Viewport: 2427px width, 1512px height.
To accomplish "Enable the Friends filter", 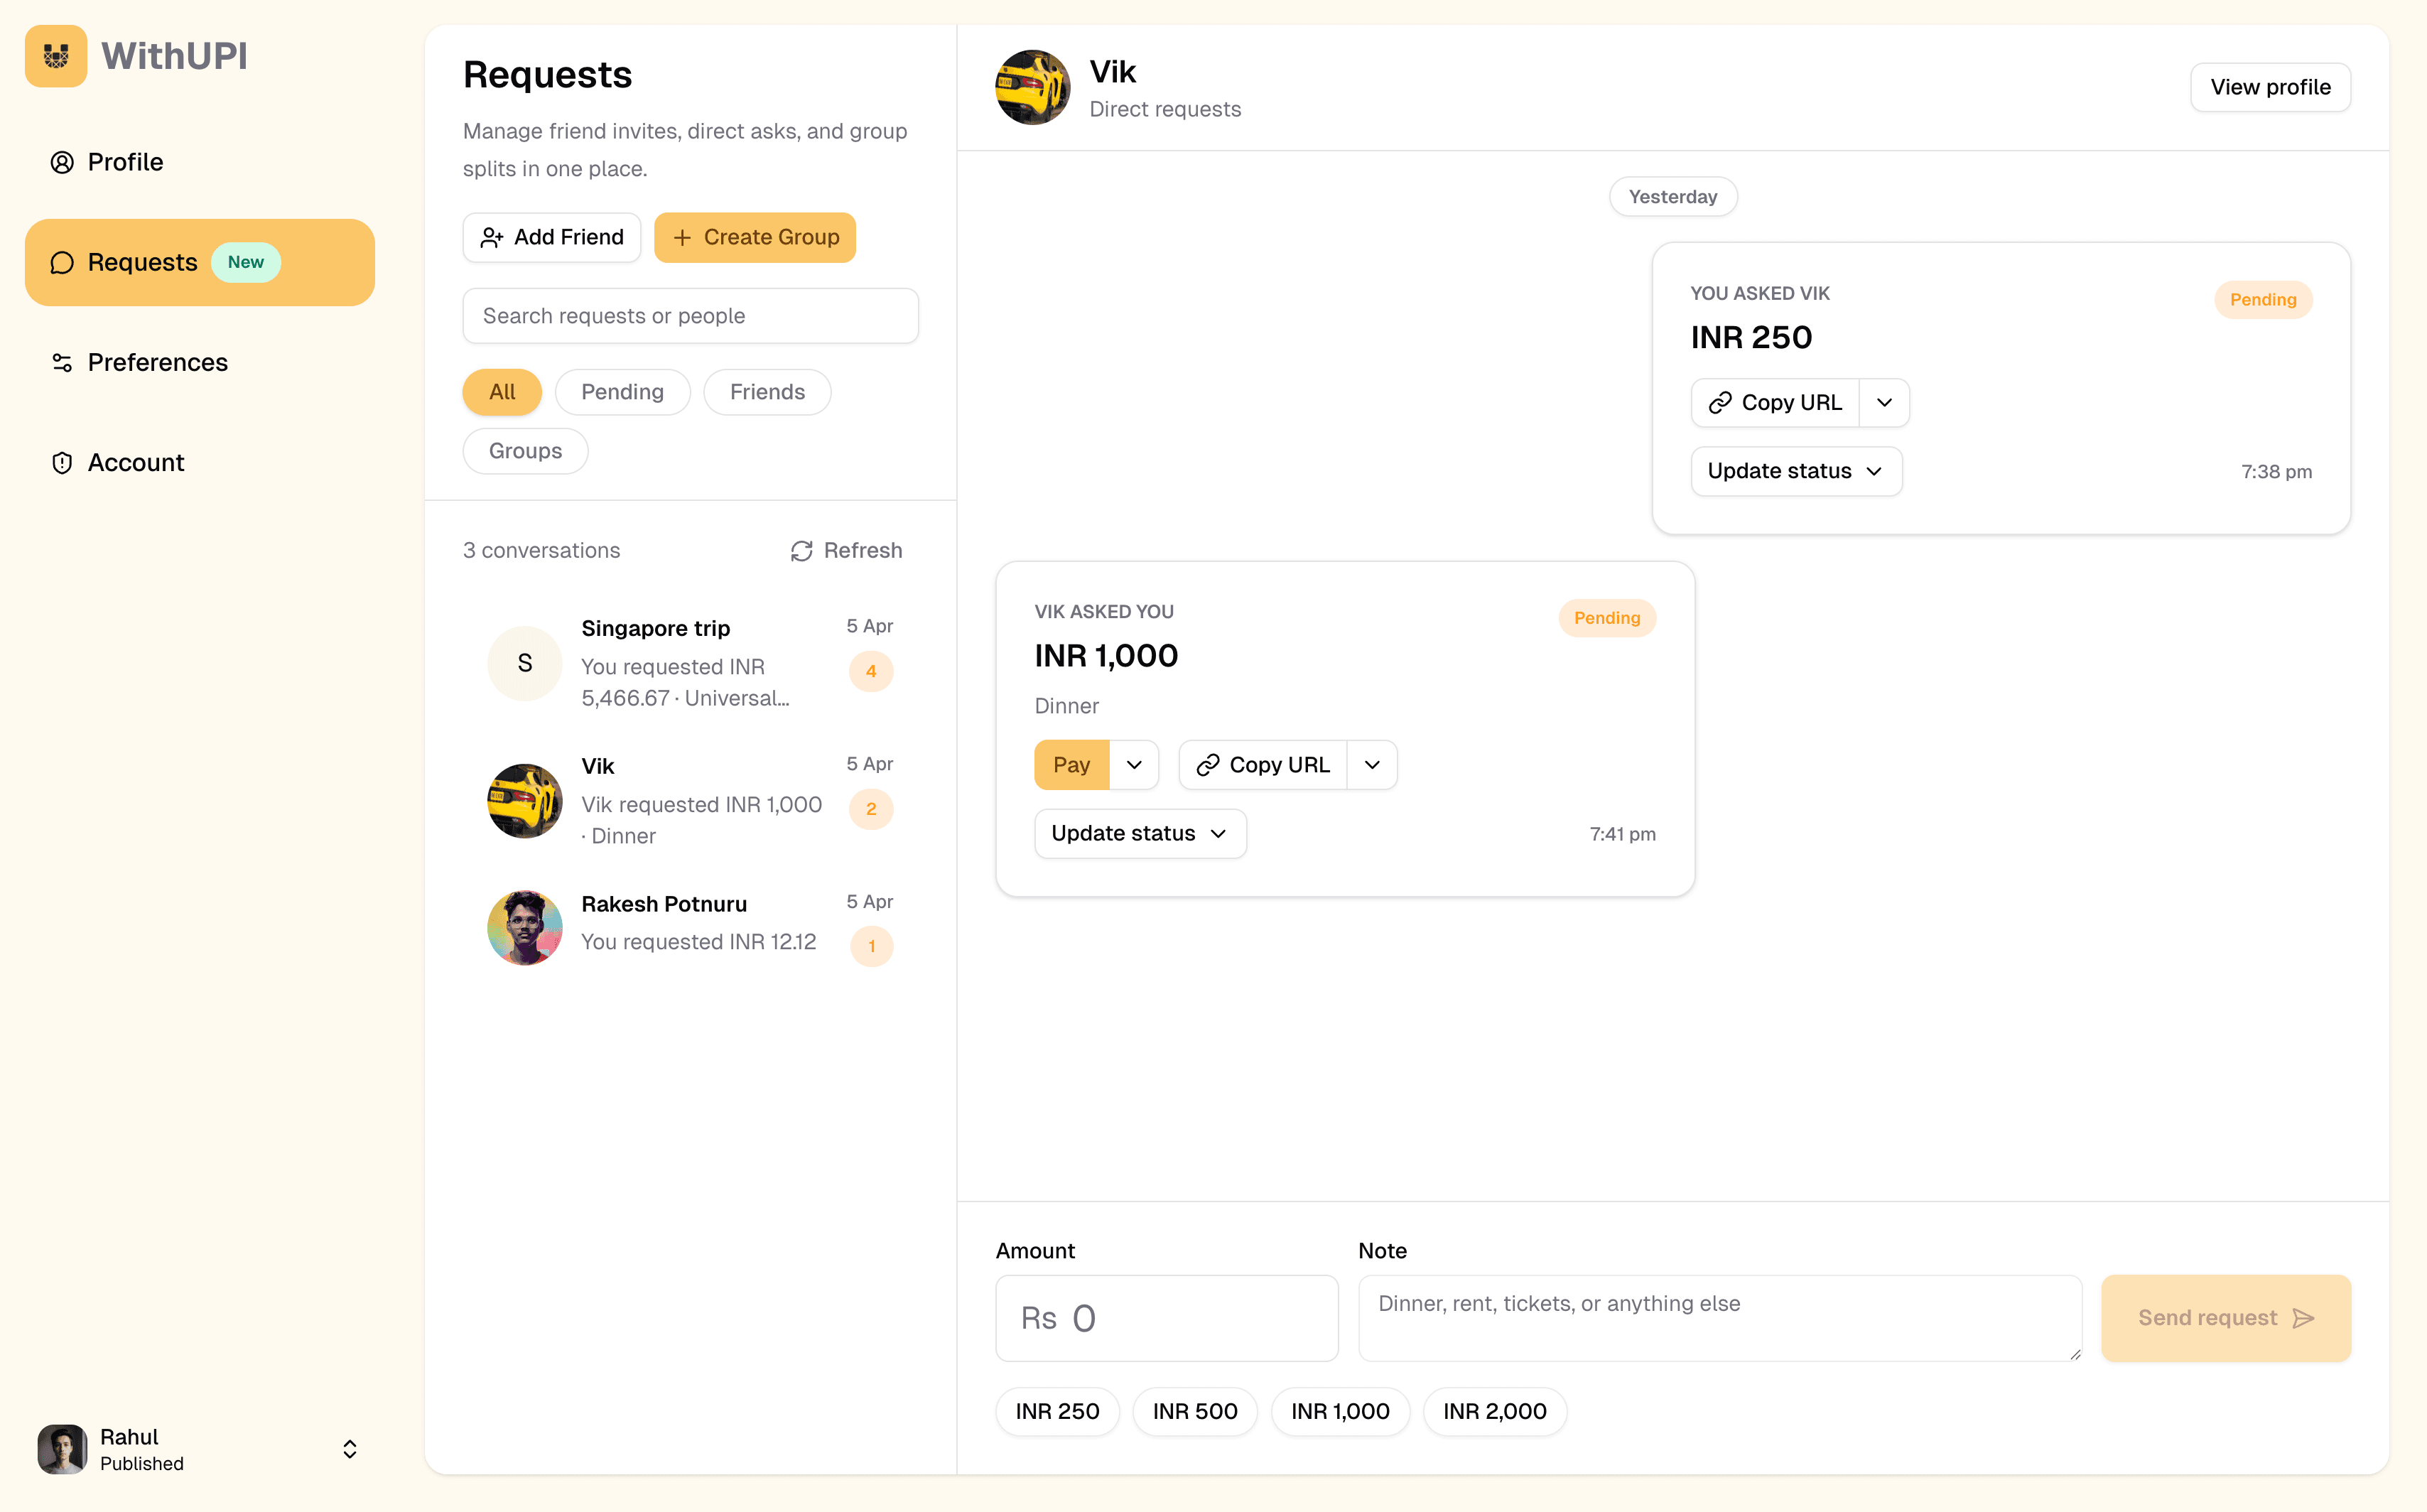I will coord(766,391).
